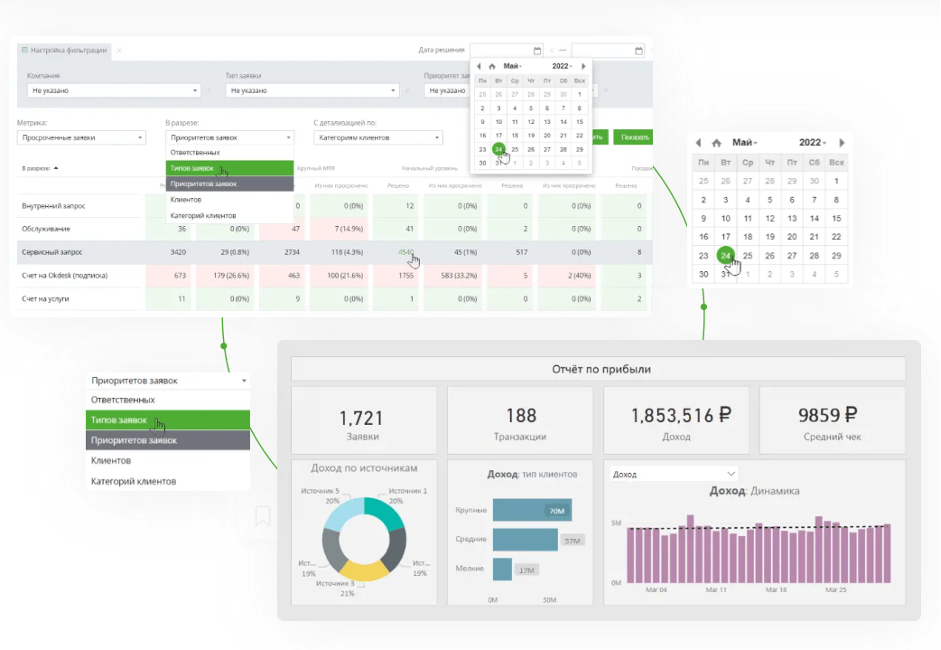Close the Настройка фильтрации tab with X
Viewport: 941px width, 650px height.
tap(118, 49)
